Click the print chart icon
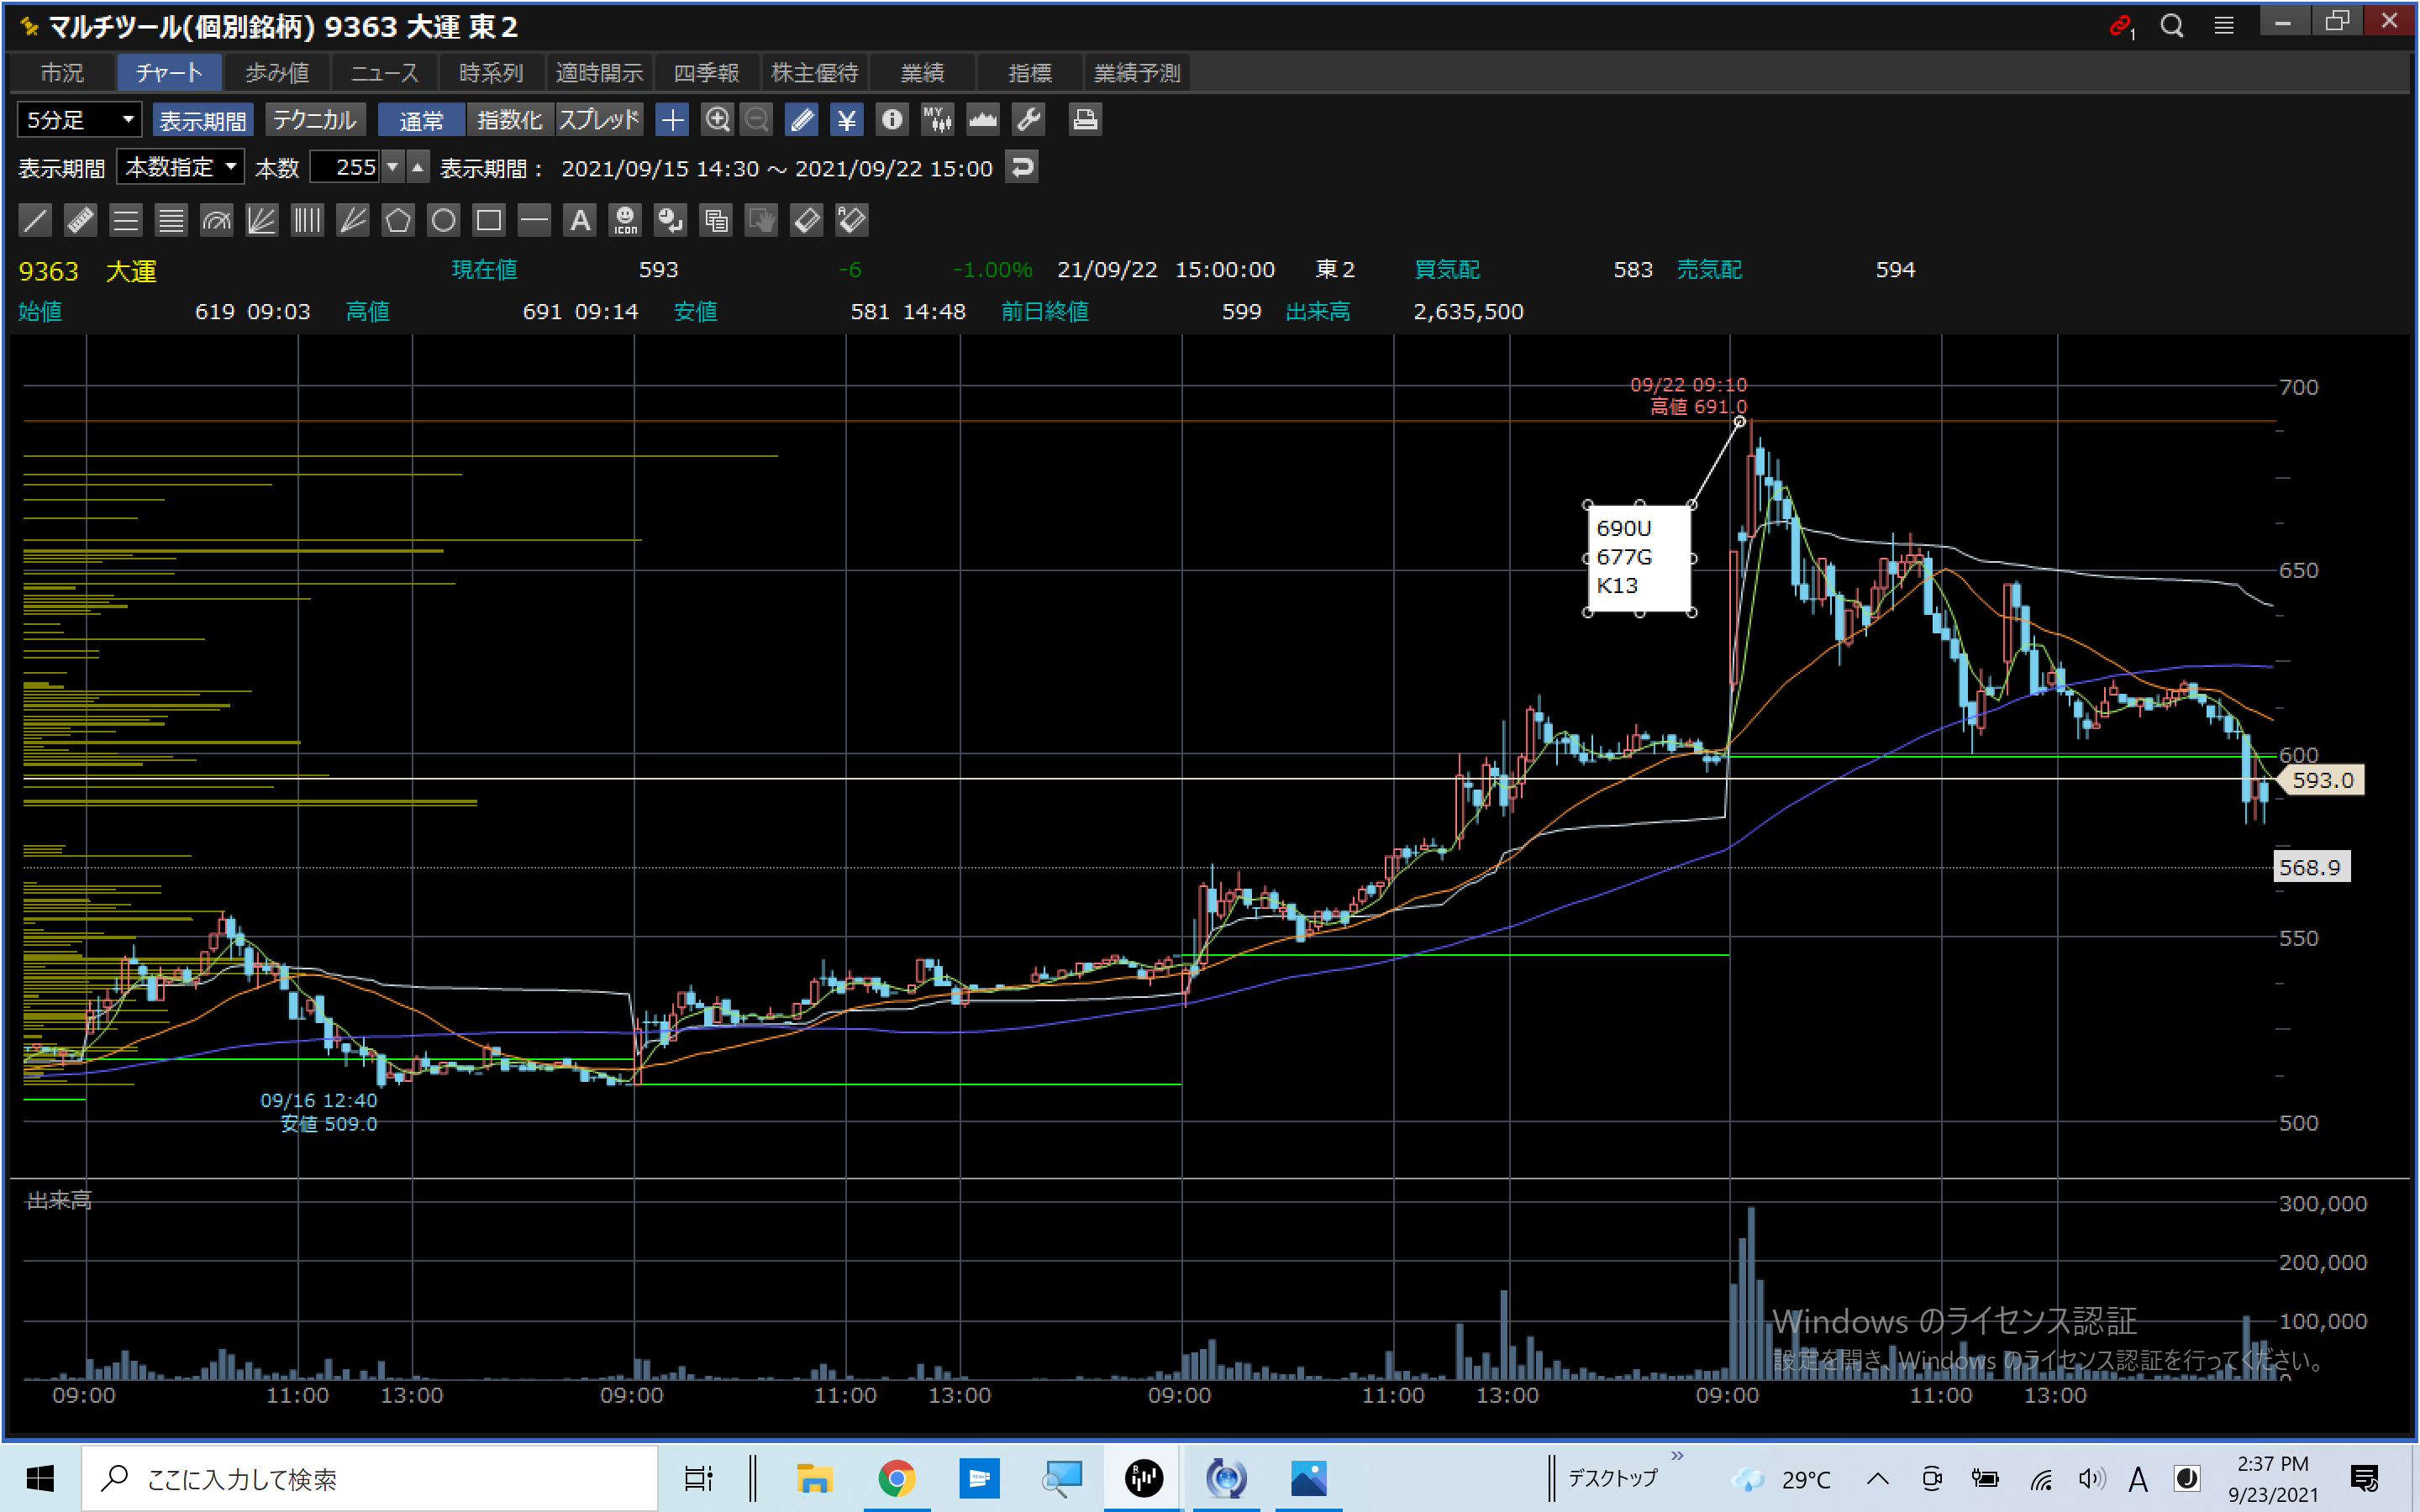This screenshot has height=1512, width=2420. (x=1085, y=120)
